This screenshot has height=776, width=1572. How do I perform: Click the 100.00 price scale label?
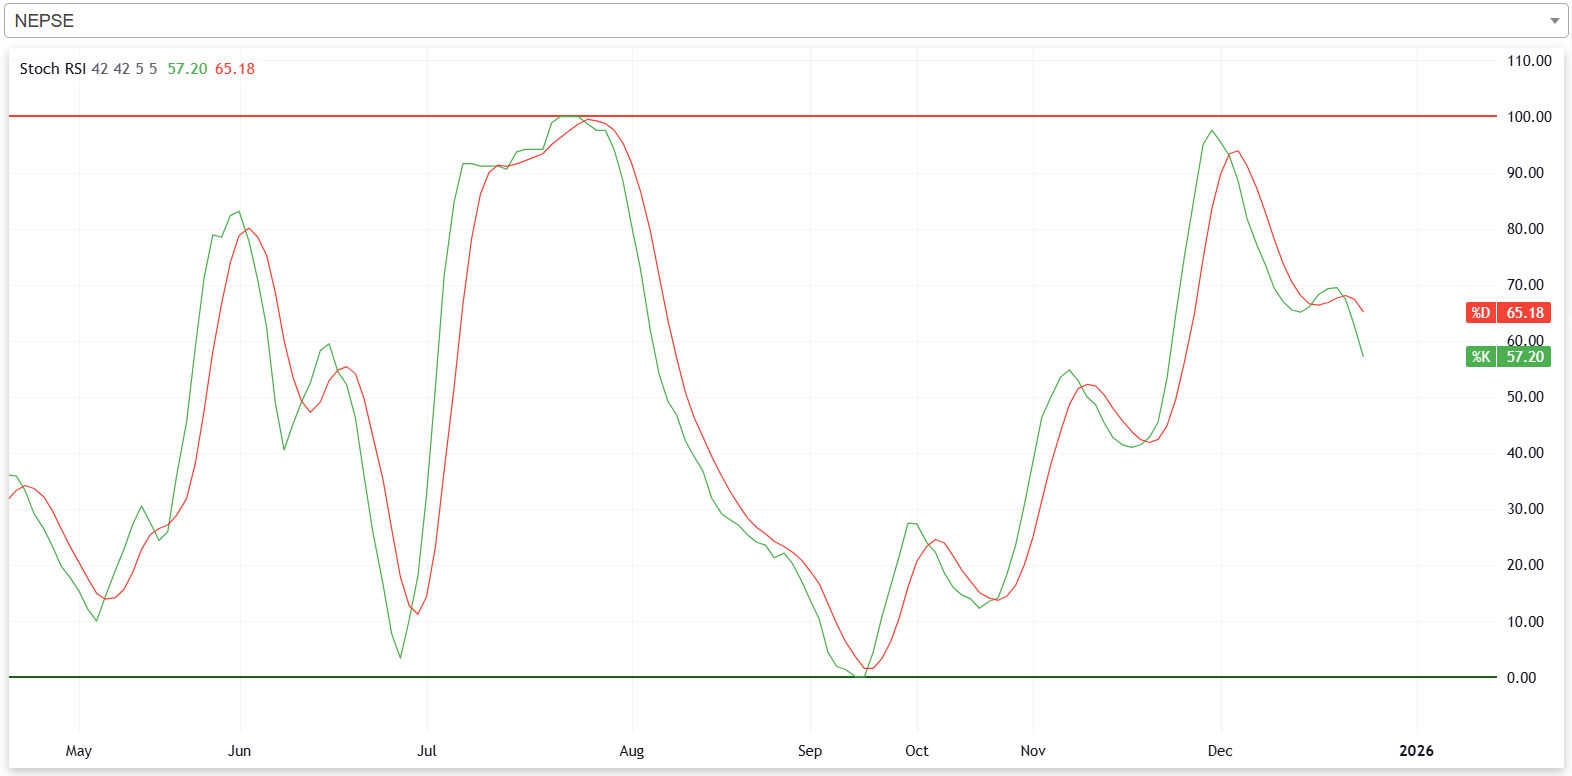pyautogui.click(x=1529, y=117)
